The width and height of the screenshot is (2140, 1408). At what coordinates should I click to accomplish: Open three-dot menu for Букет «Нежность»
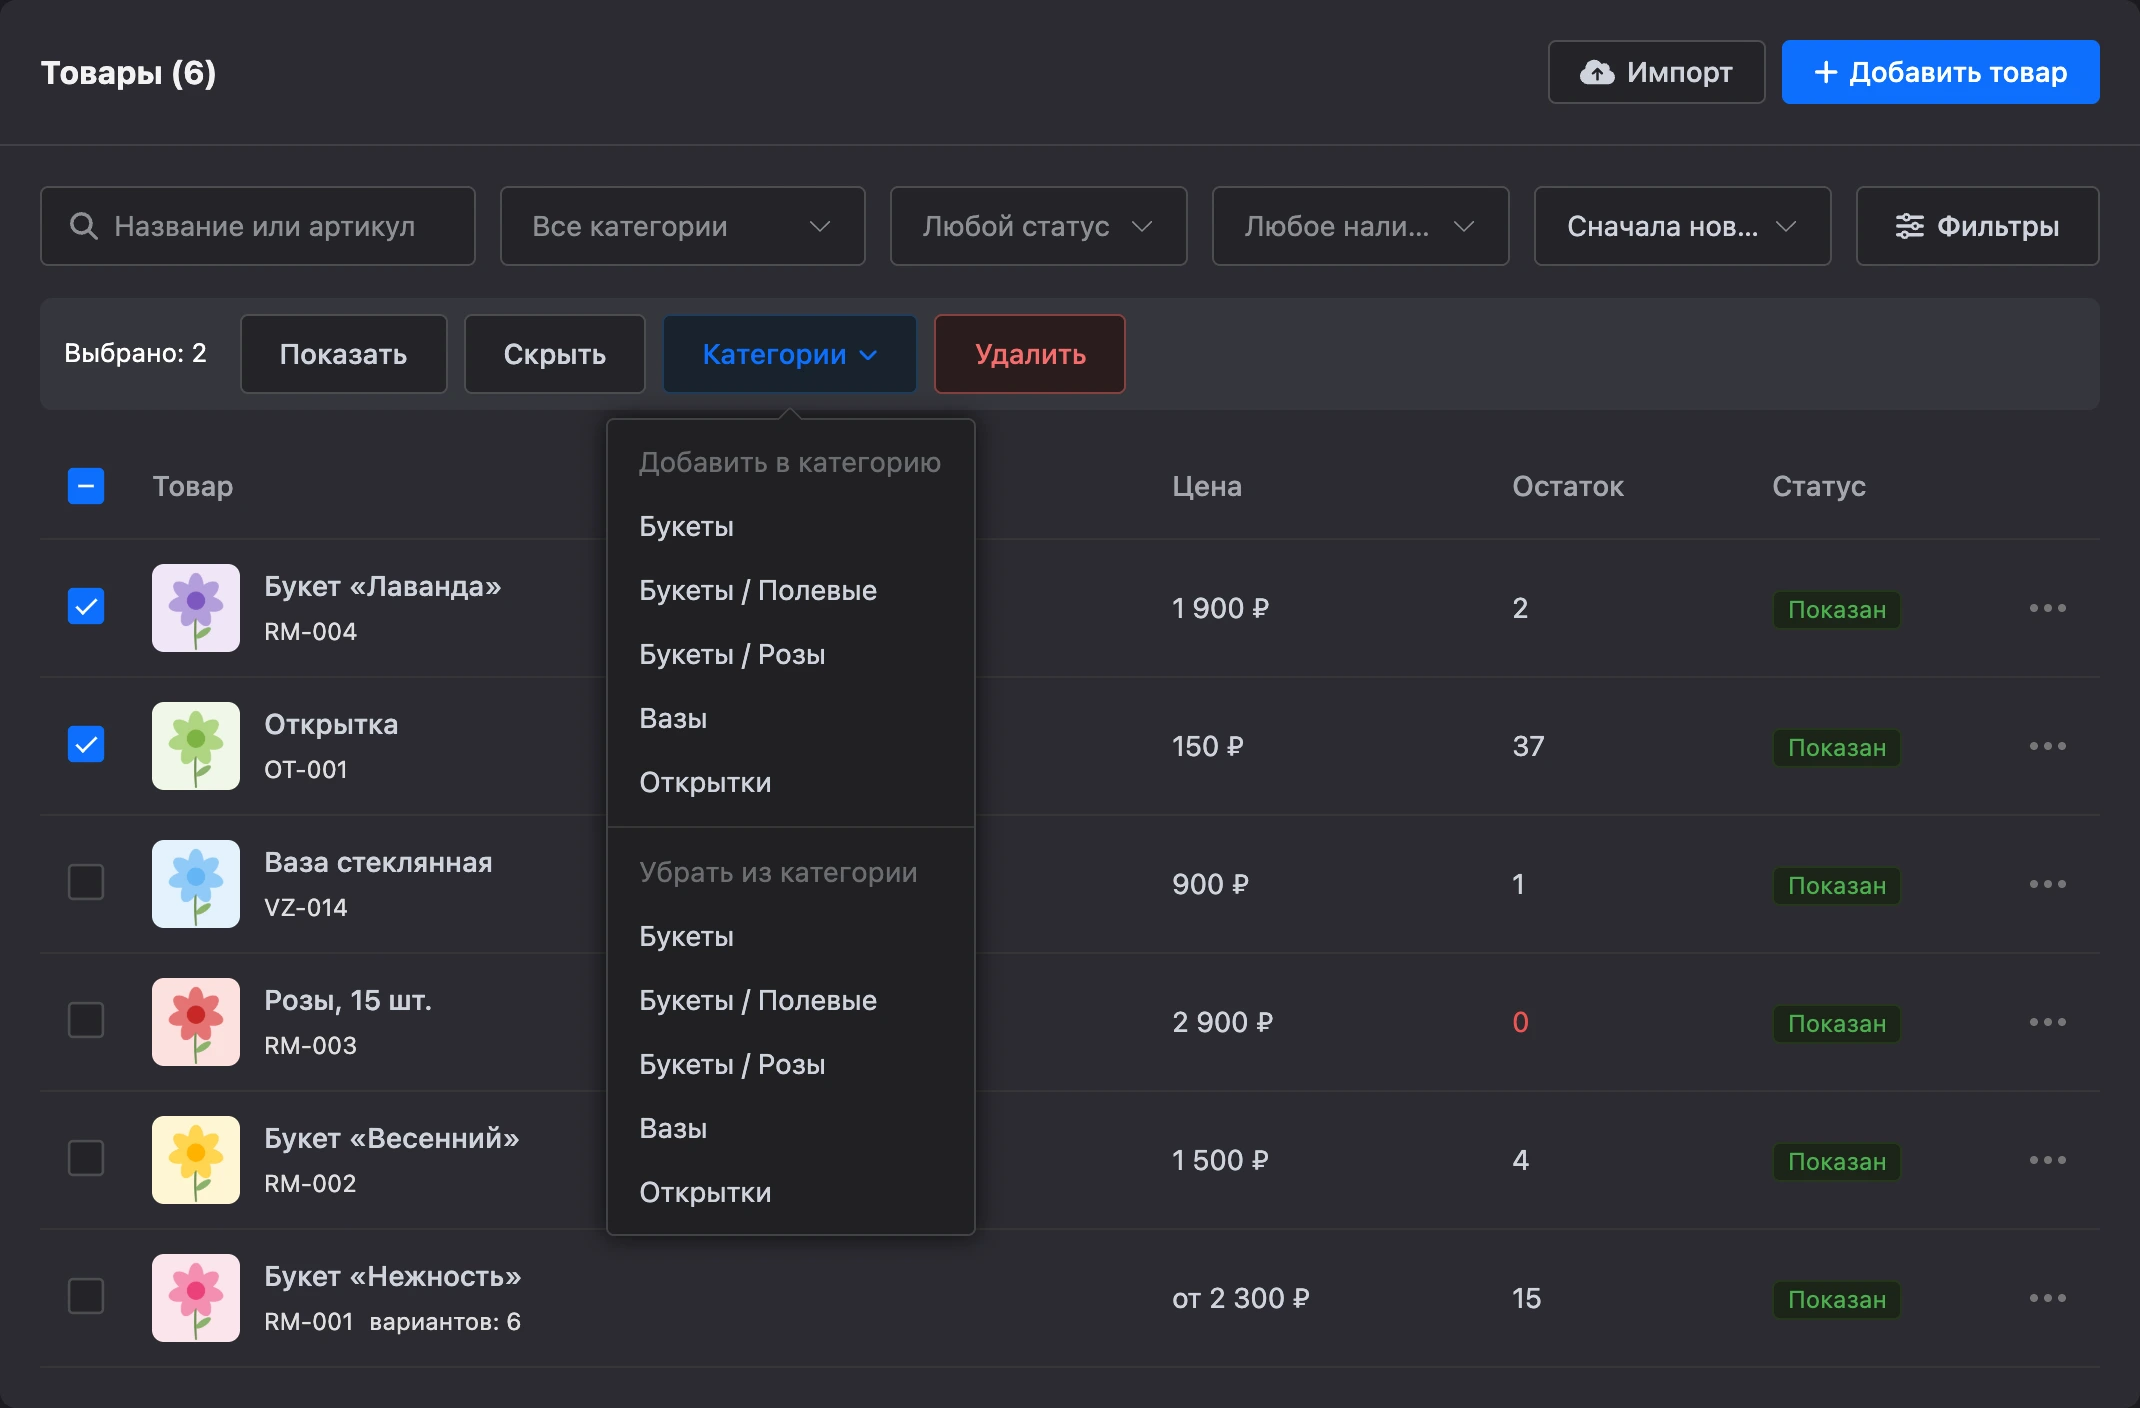2047,1298
